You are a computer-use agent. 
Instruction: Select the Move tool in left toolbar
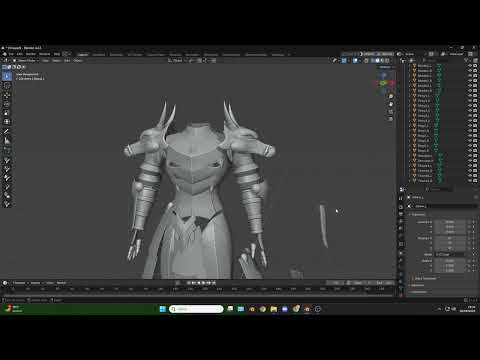click(x=7, y=96)
